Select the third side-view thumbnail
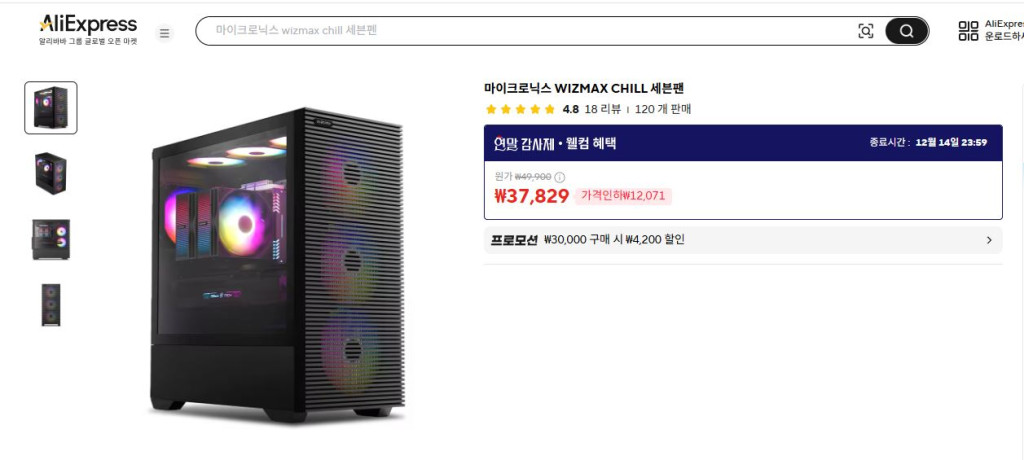This screenshot has height=460, width=1024. coord(51,239)
